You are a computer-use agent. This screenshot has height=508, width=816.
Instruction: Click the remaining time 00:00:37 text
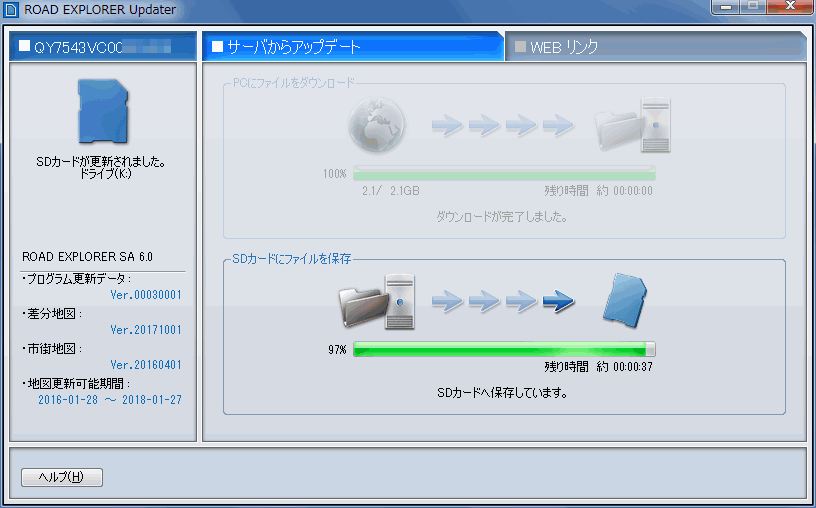598,367
